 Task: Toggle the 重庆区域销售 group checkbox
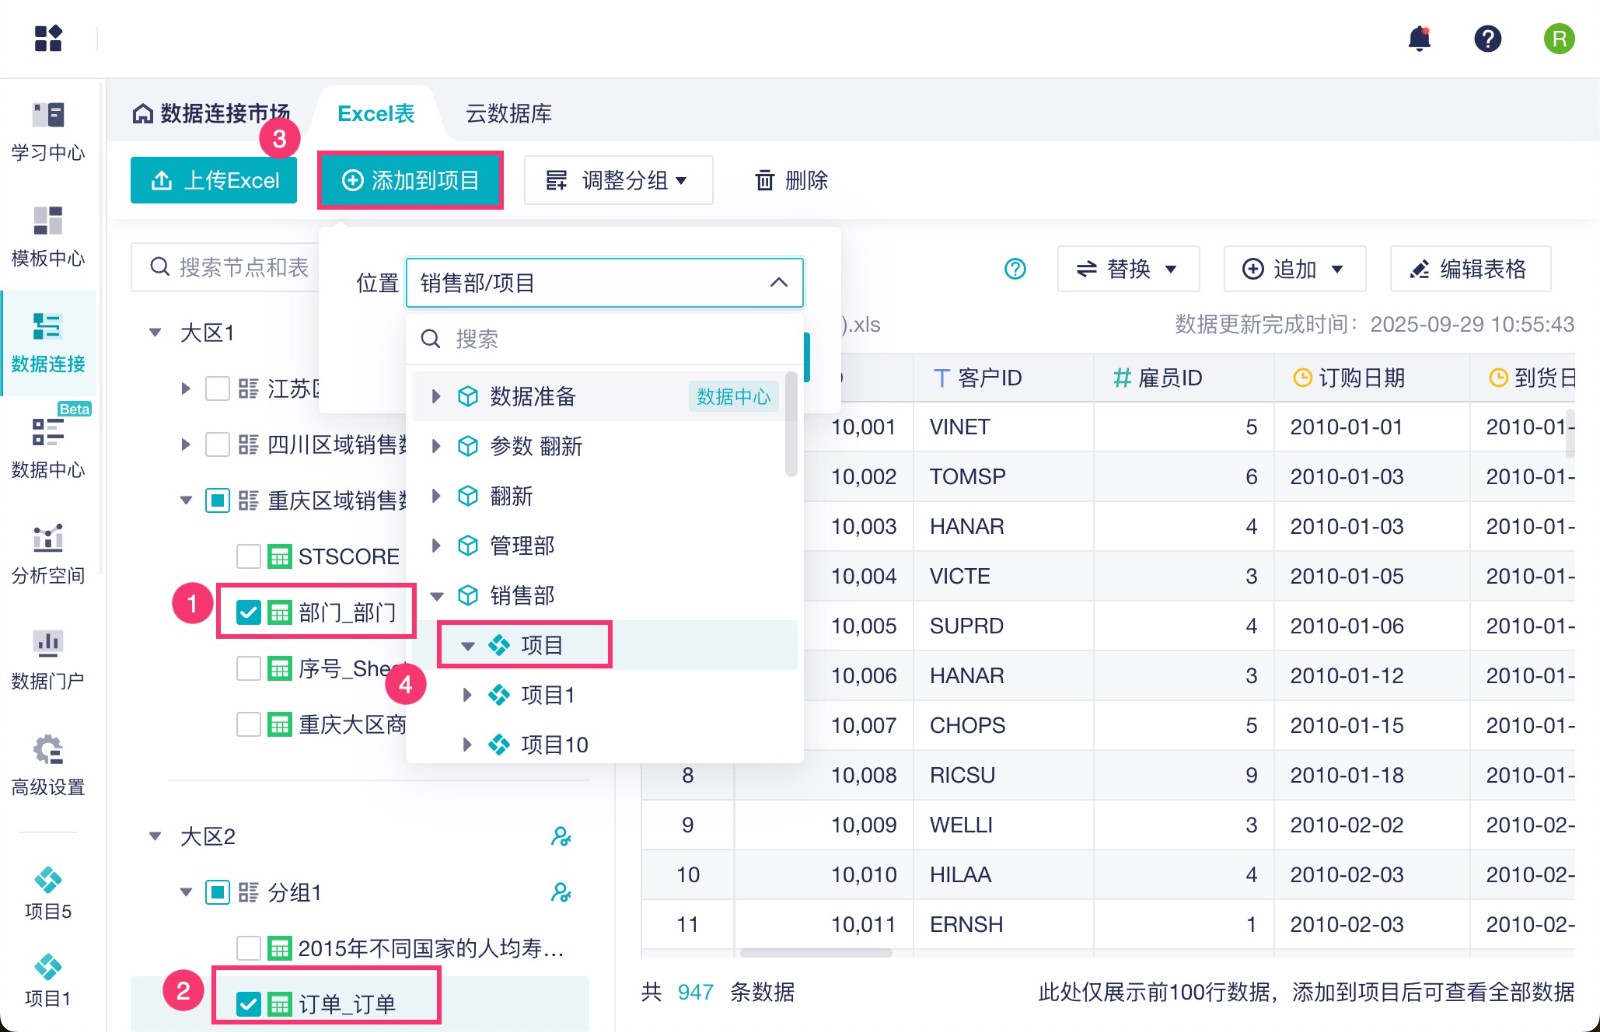[217, 500]
